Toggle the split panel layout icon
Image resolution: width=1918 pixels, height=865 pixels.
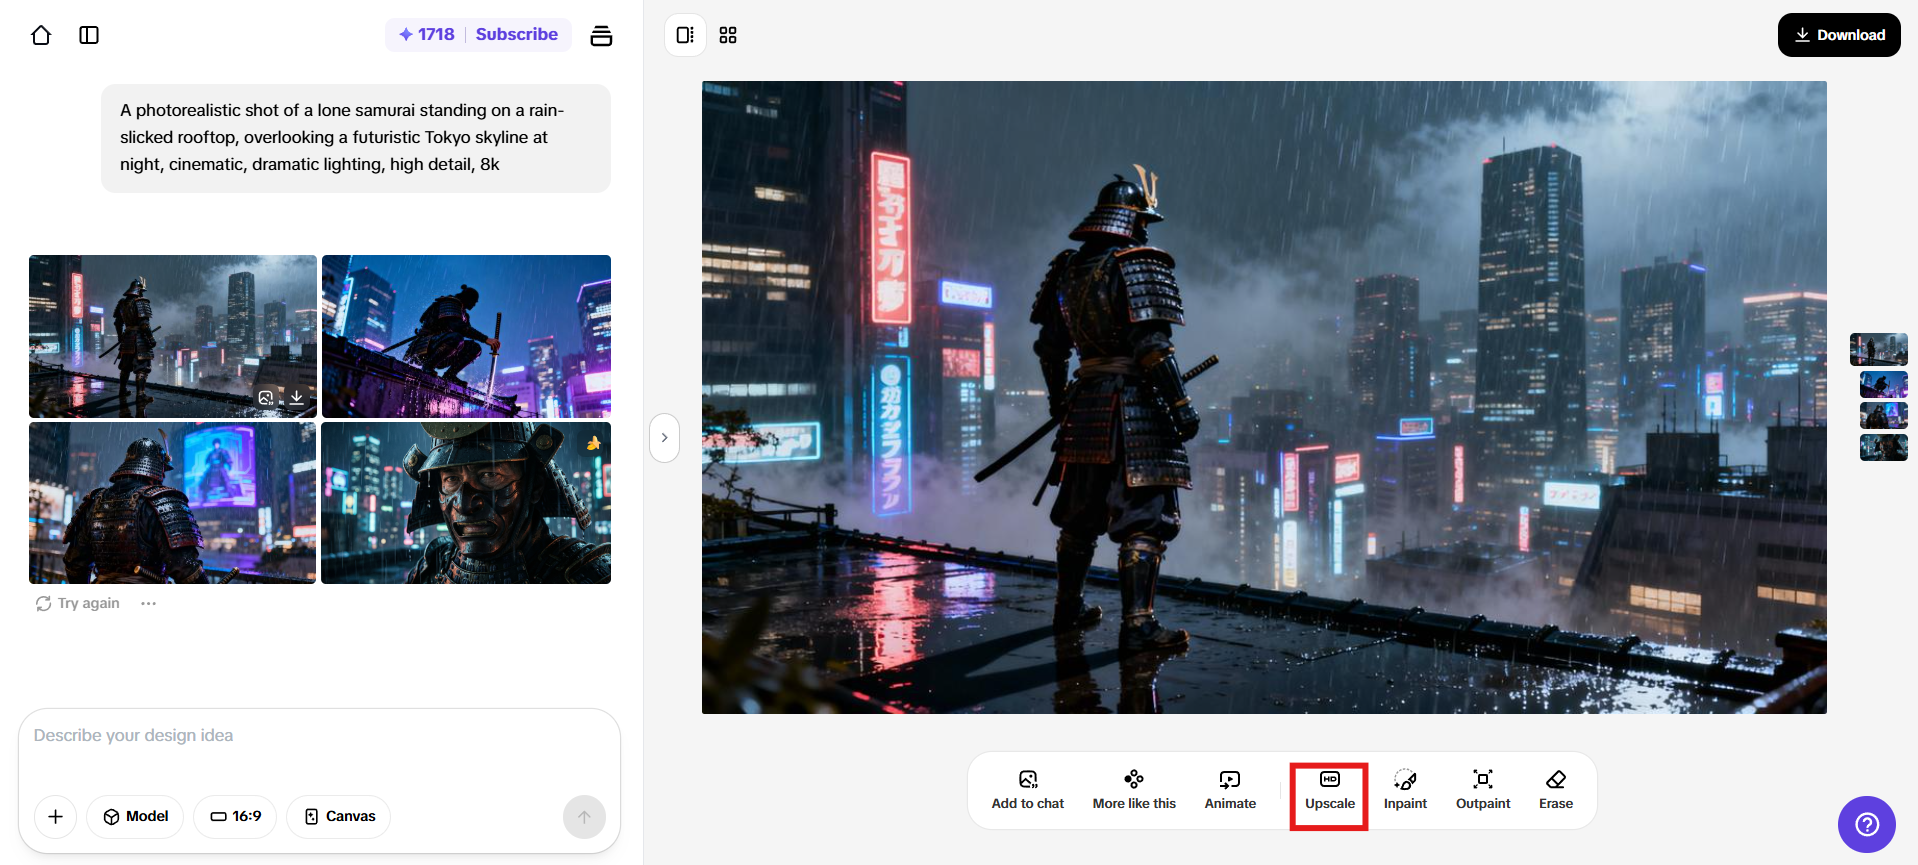(x=685, y=35)
